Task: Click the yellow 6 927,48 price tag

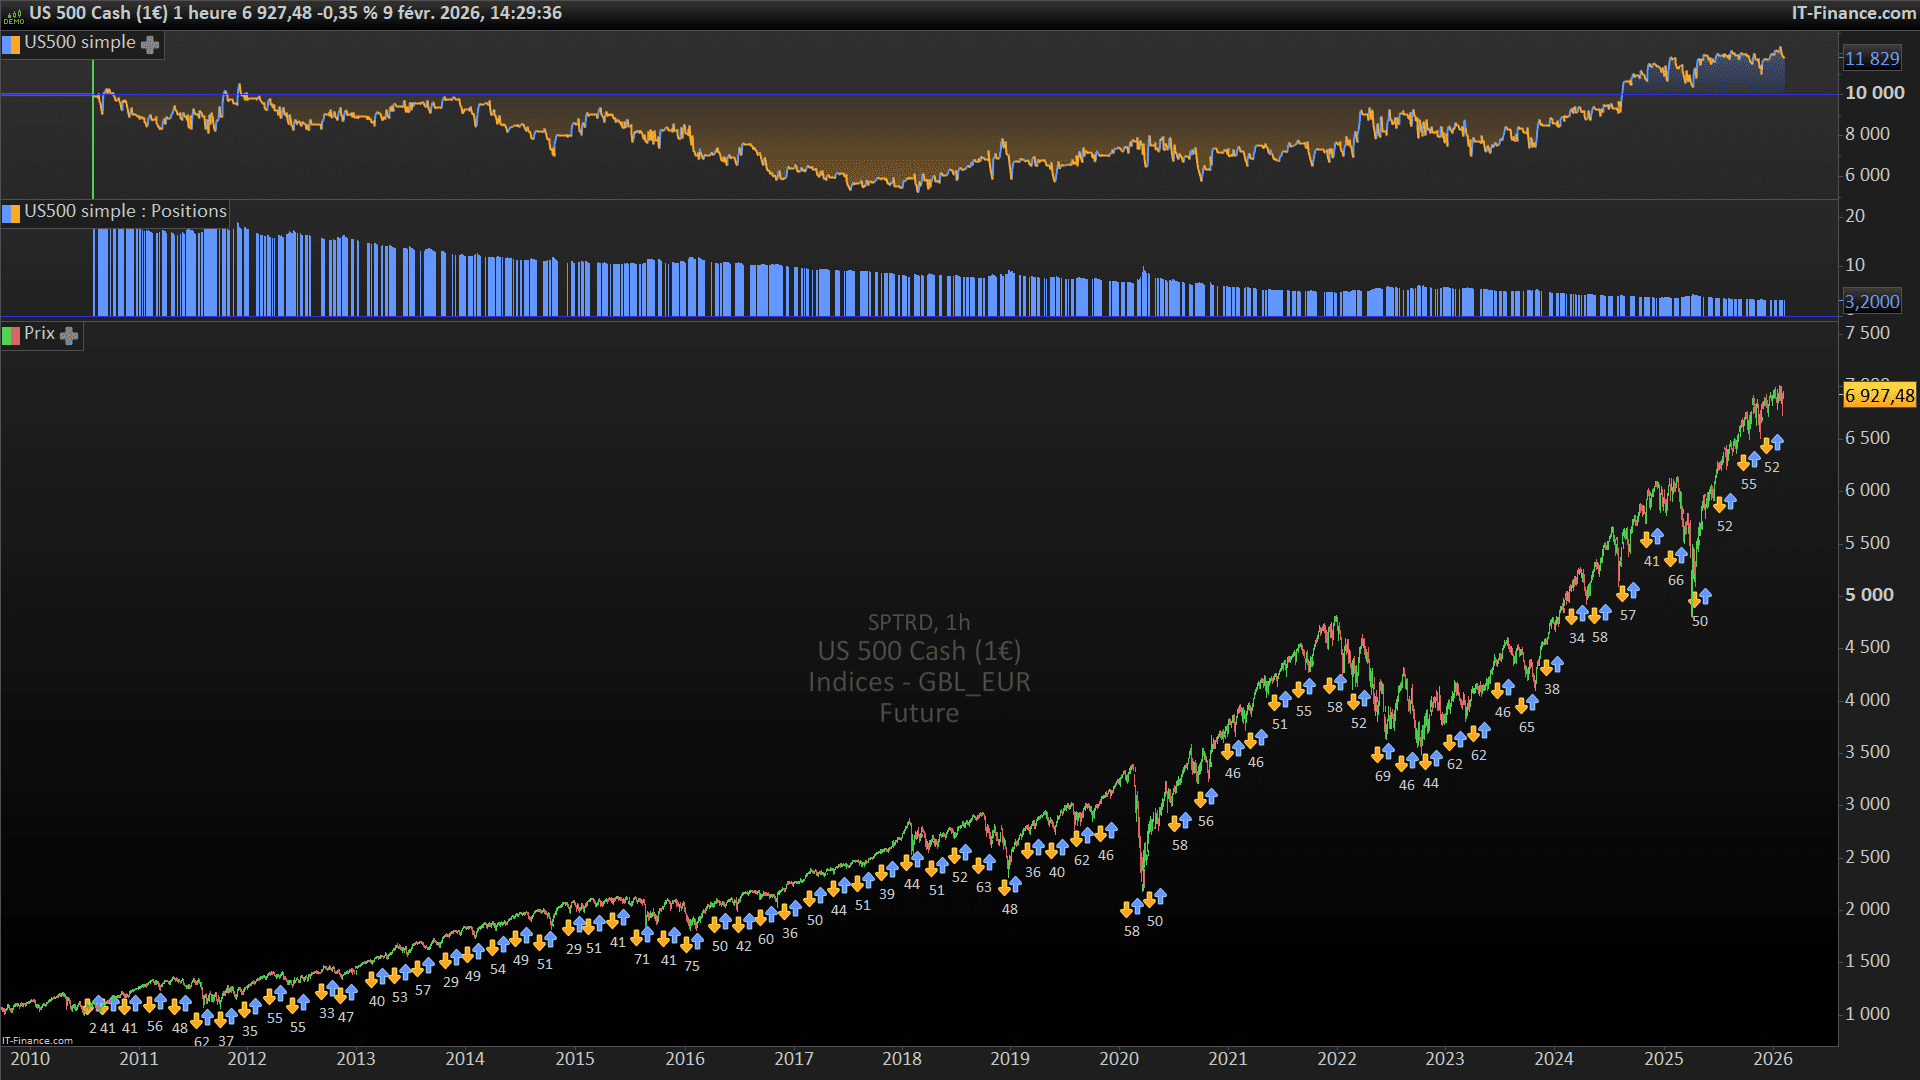Action: [x=1879, y=396]
